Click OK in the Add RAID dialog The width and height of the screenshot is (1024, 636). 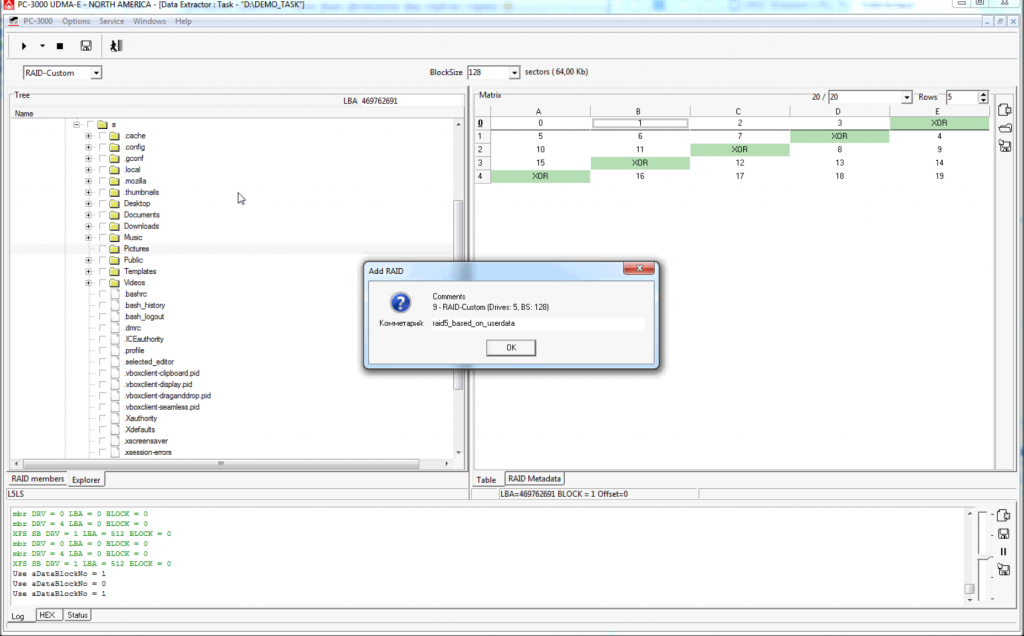[x=510, y=348]
